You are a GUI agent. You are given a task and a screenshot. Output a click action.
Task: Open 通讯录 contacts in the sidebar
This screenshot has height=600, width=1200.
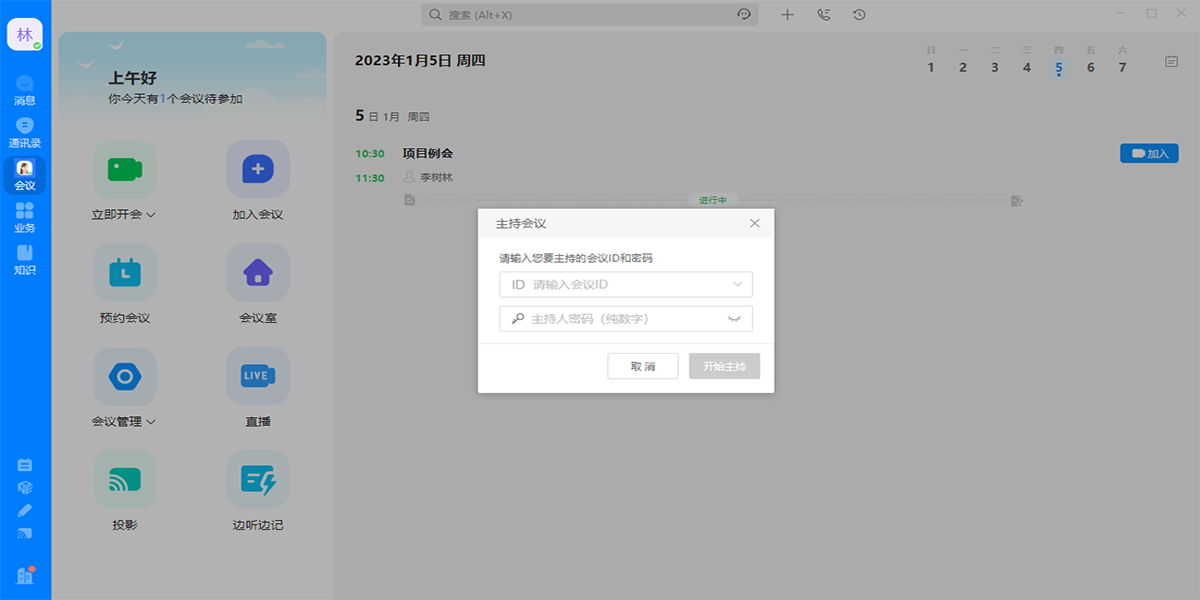tap(25, 130)
